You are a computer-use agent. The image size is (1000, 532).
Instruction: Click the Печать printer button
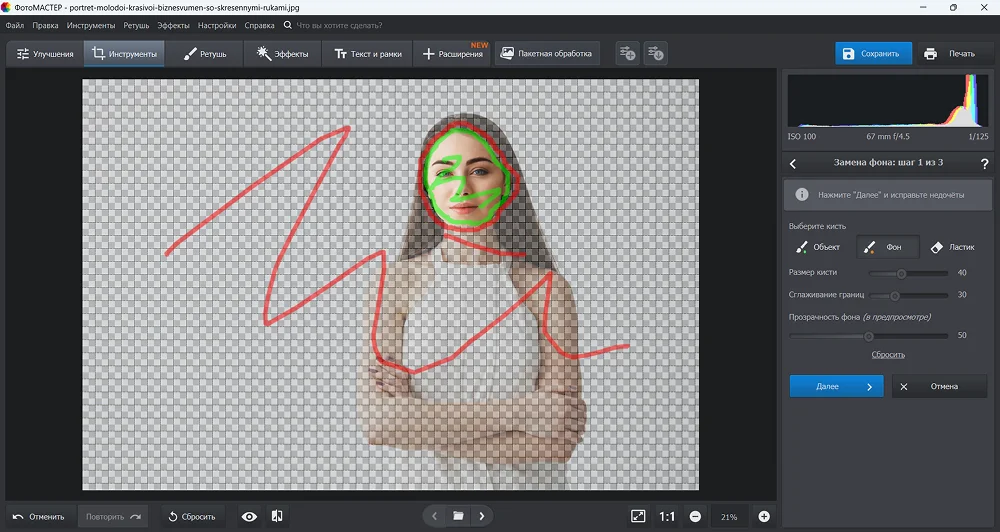(948, 53)
